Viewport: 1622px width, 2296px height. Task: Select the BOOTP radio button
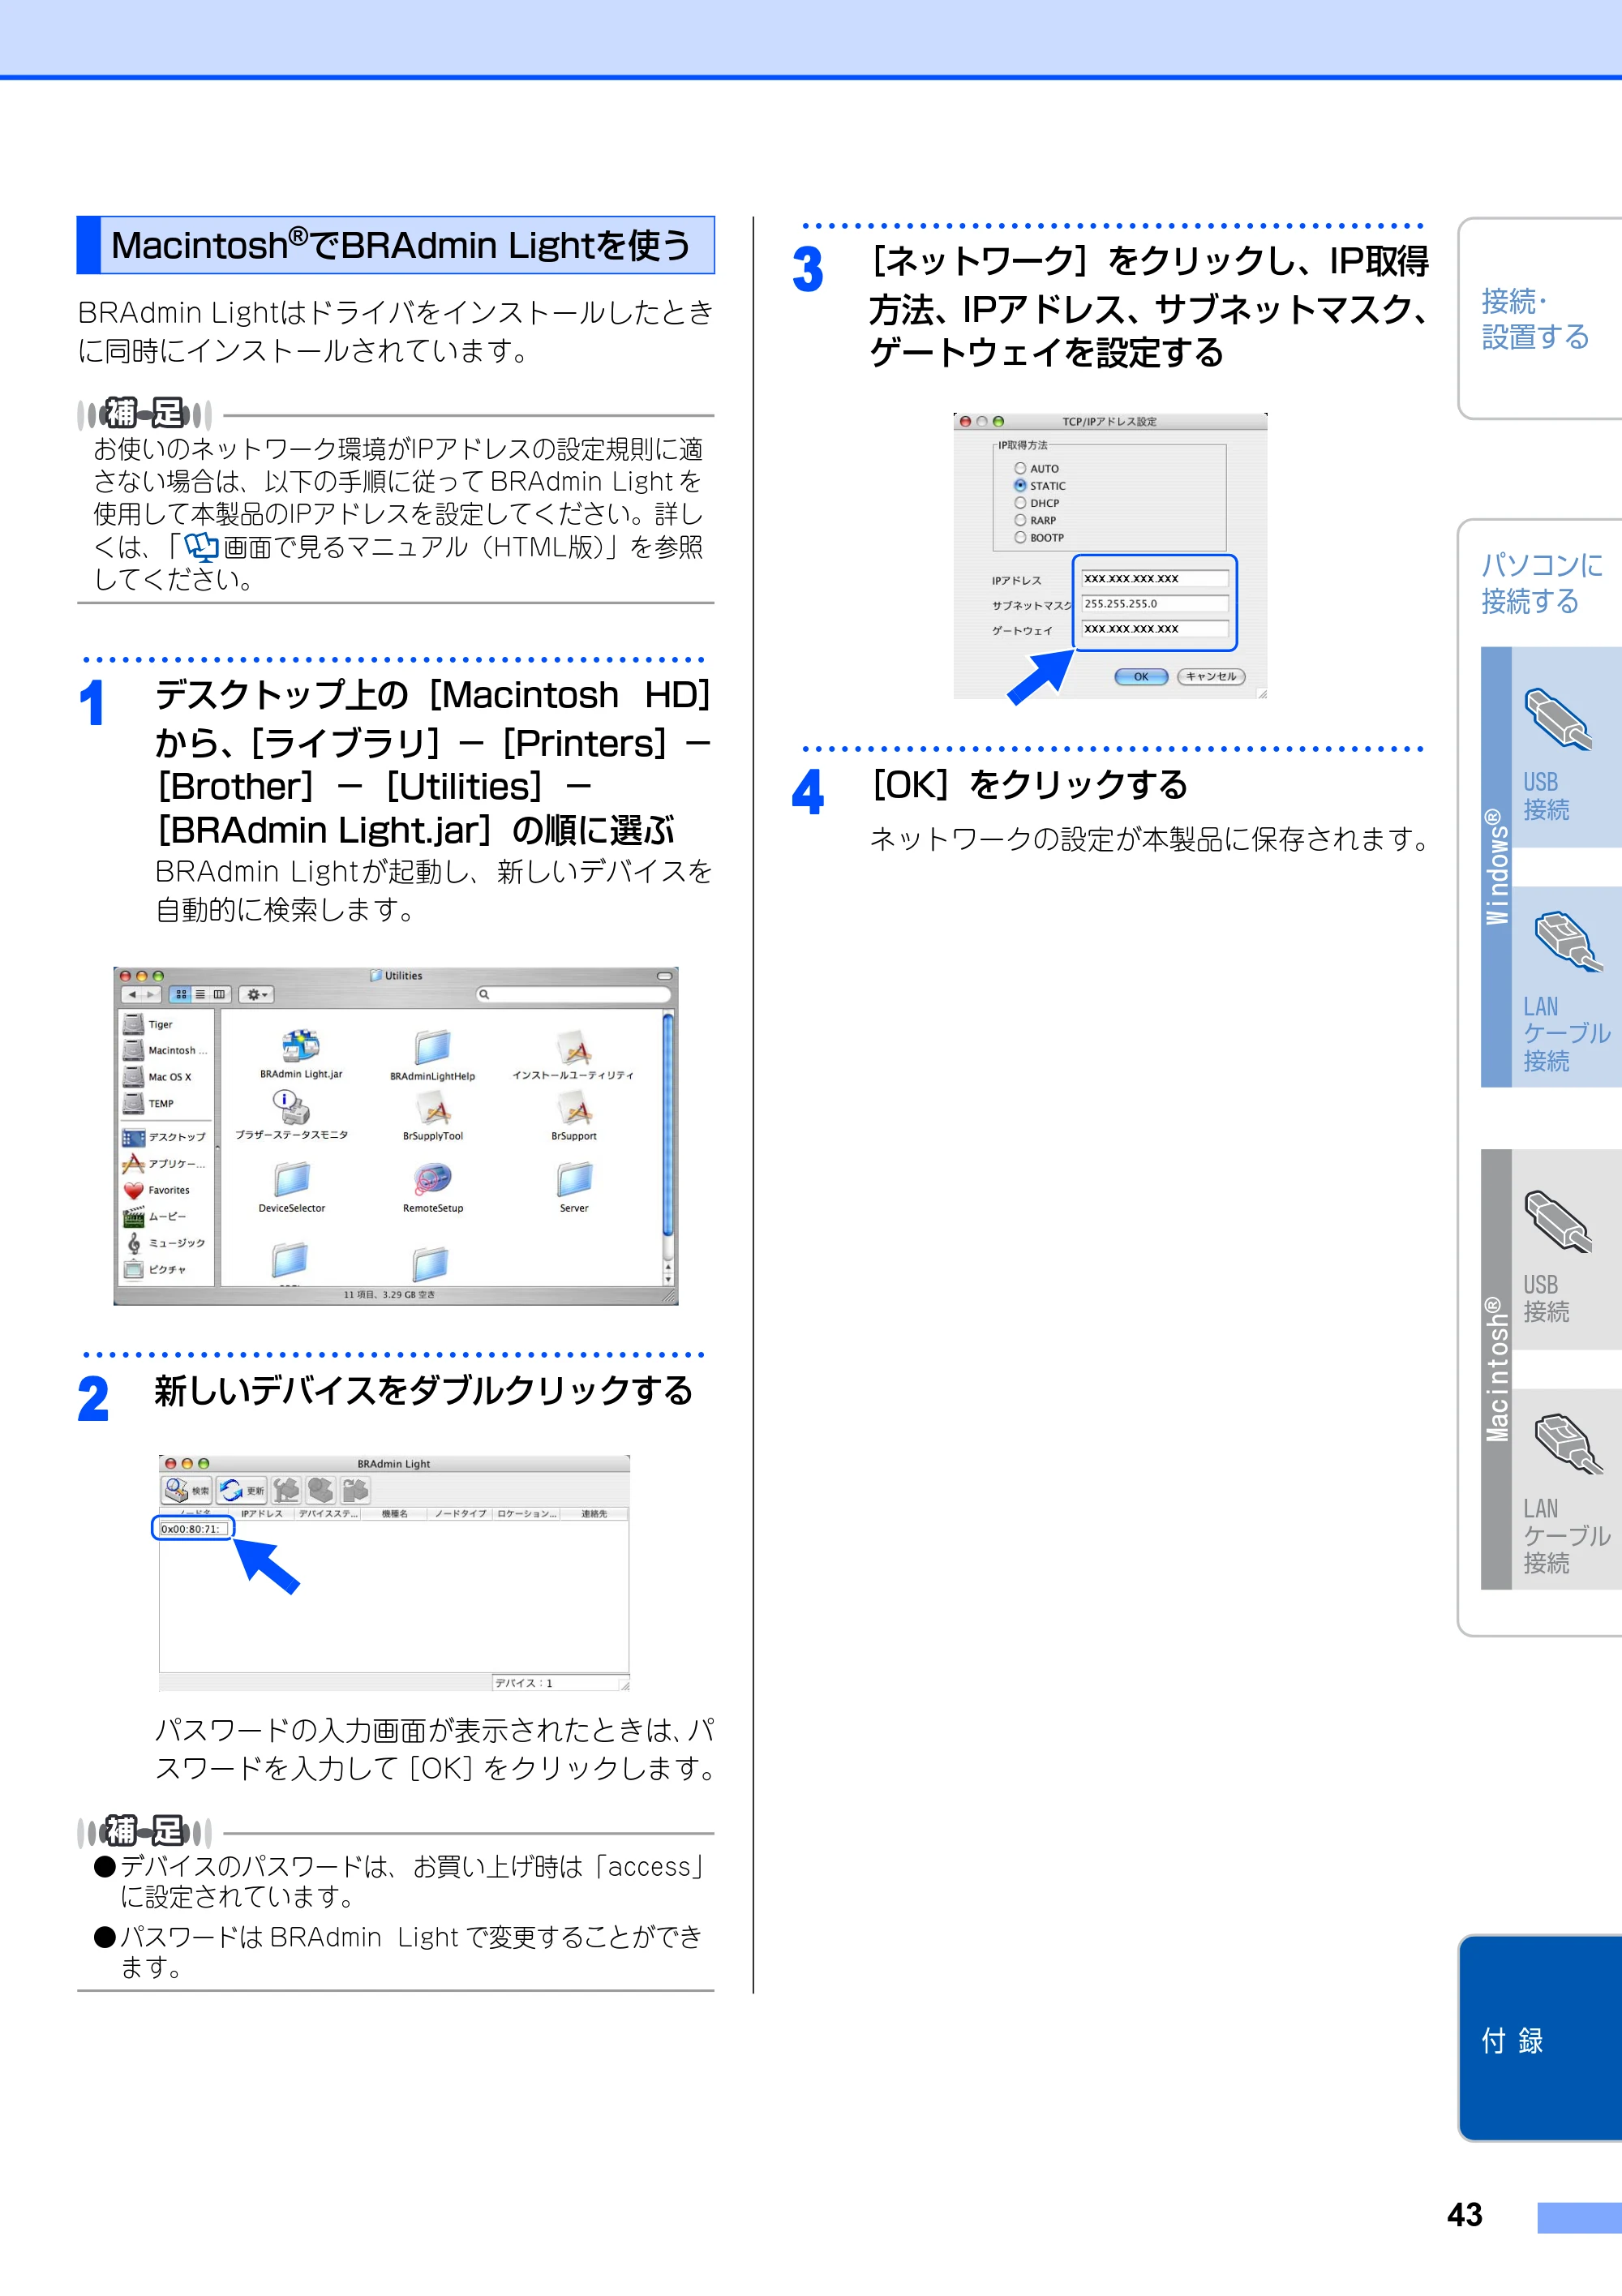[x=1020, y=537]
